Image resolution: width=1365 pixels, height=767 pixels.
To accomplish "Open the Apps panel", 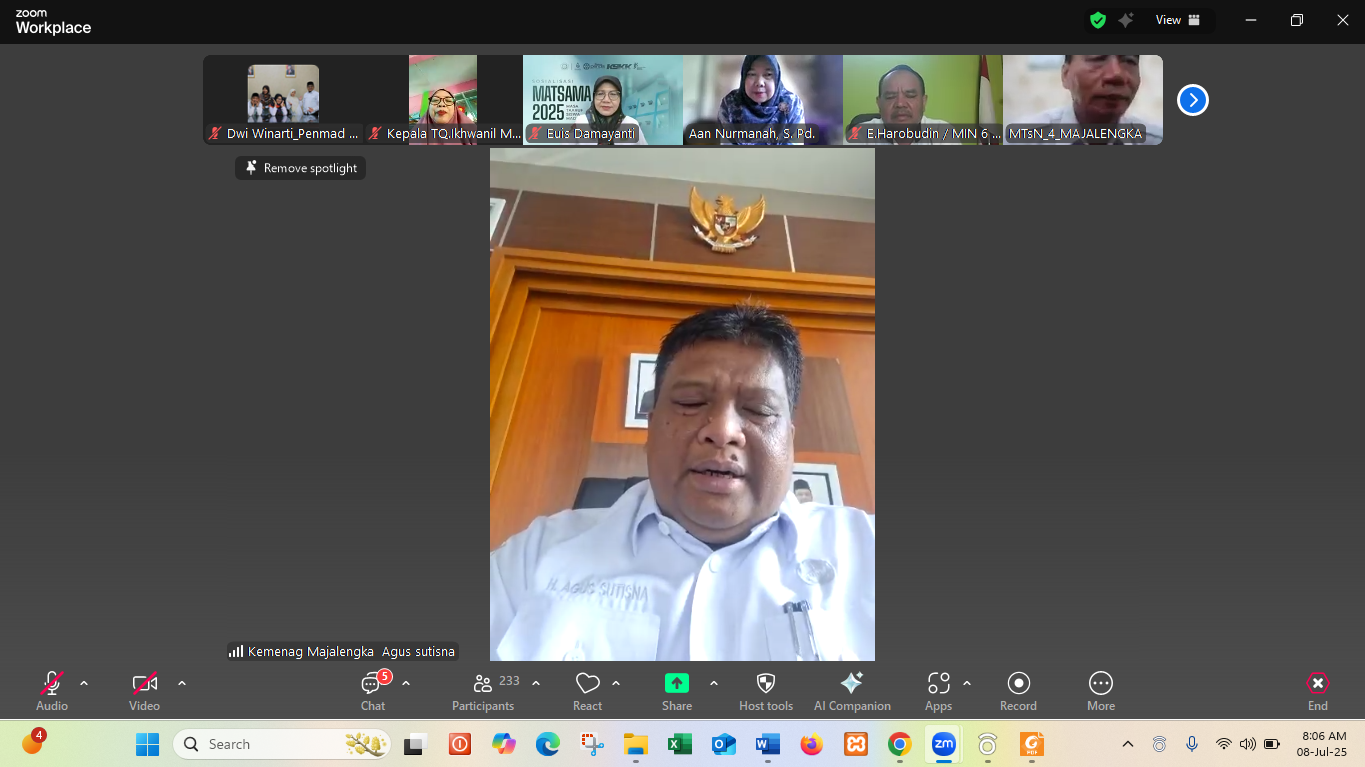I will tap(938, 690).
